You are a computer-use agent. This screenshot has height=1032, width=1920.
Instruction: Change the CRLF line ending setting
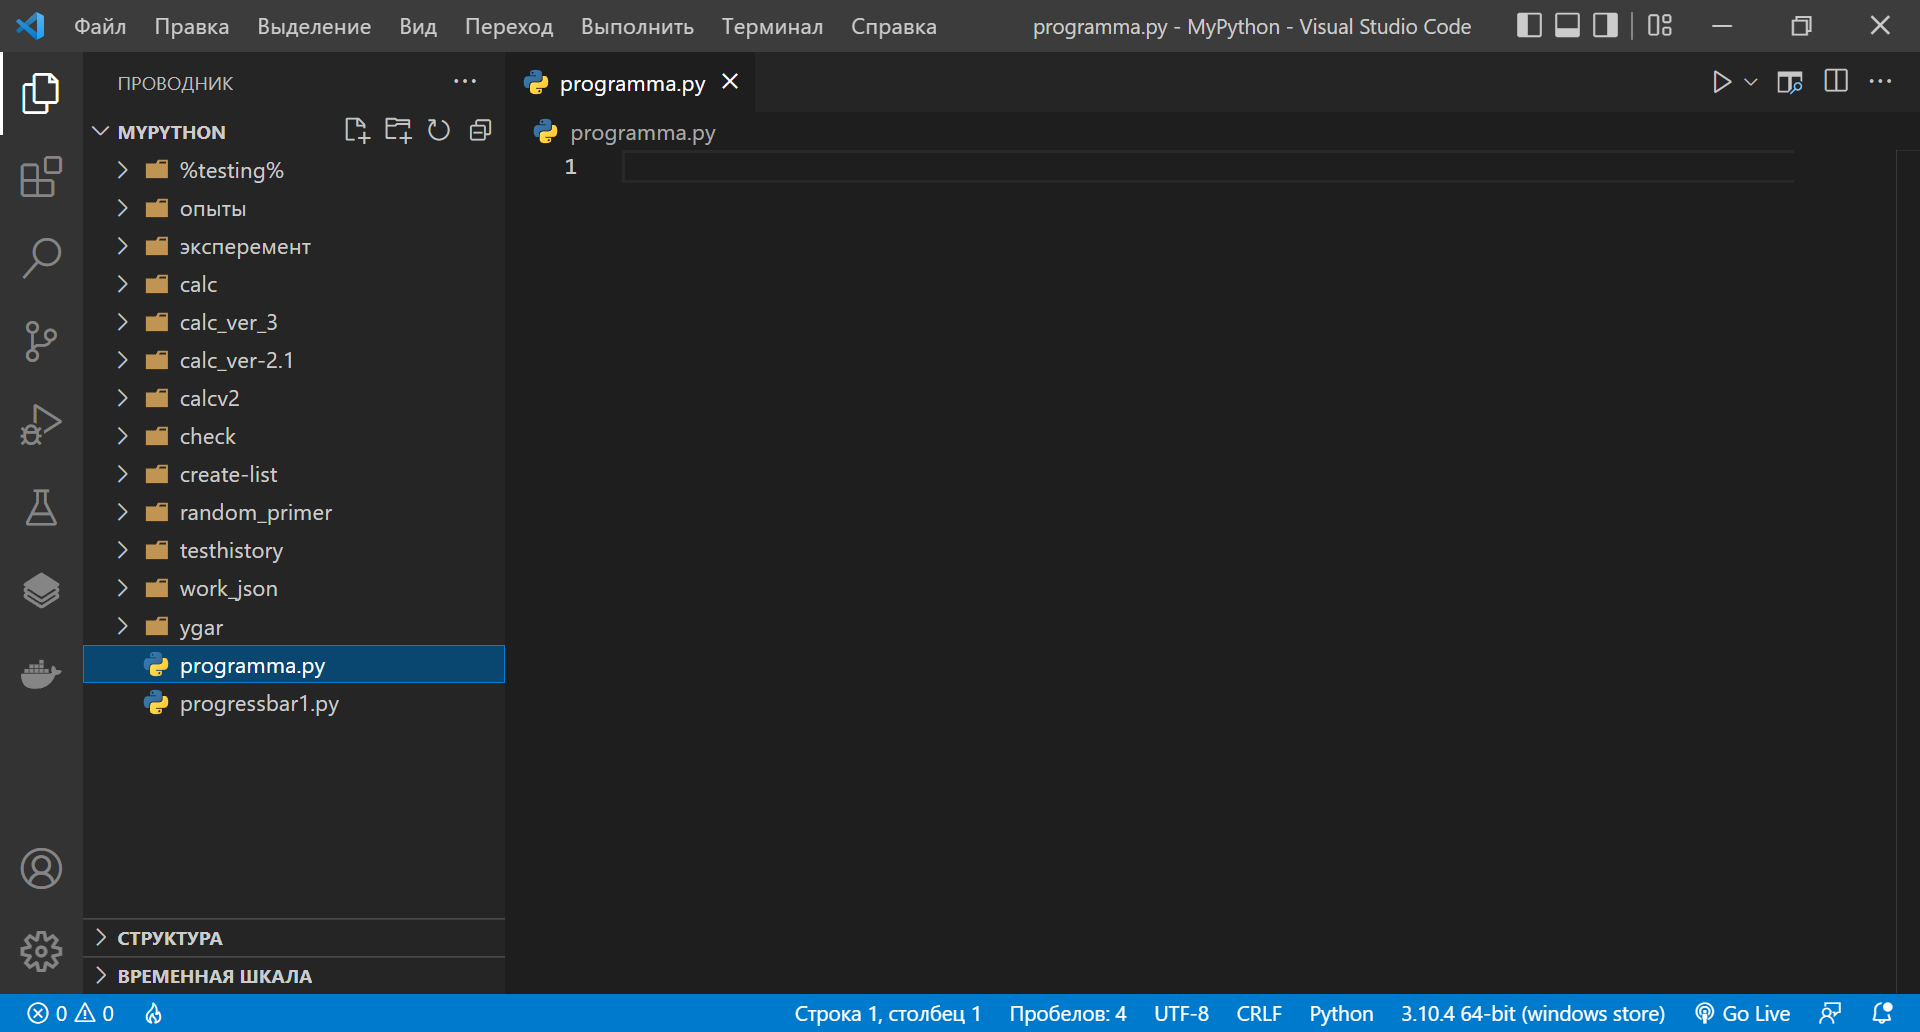[x=1258, y=1013]
